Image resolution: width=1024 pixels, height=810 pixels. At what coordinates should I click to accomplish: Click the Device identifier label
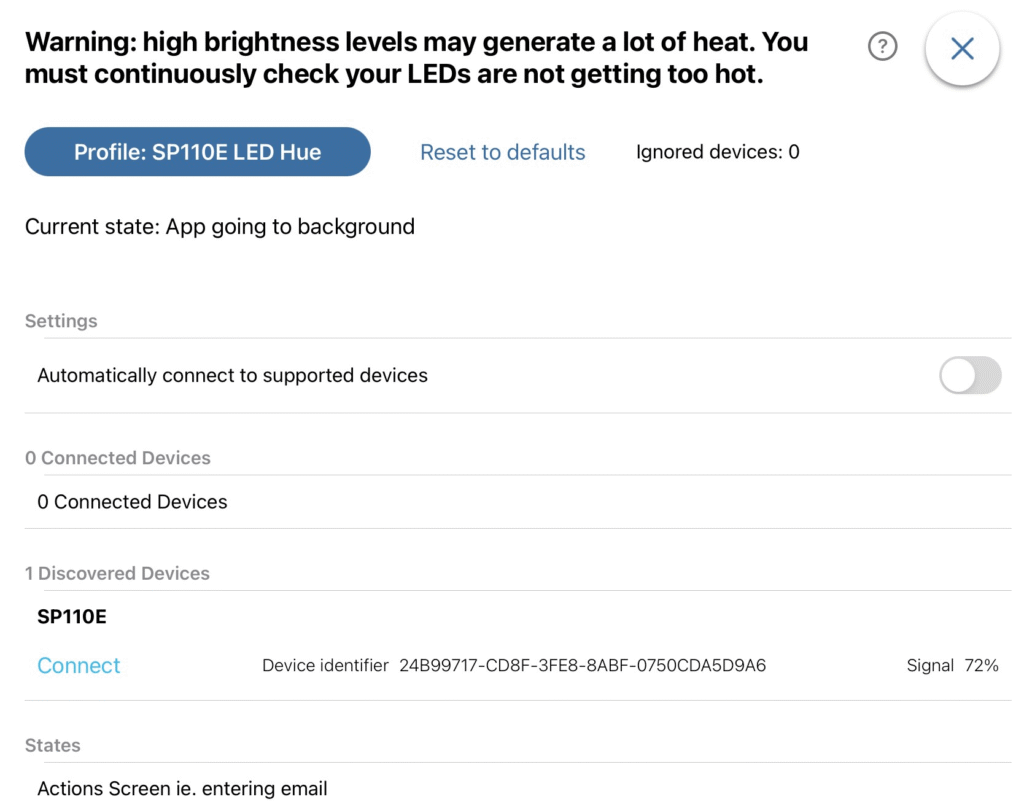point(325,666)
